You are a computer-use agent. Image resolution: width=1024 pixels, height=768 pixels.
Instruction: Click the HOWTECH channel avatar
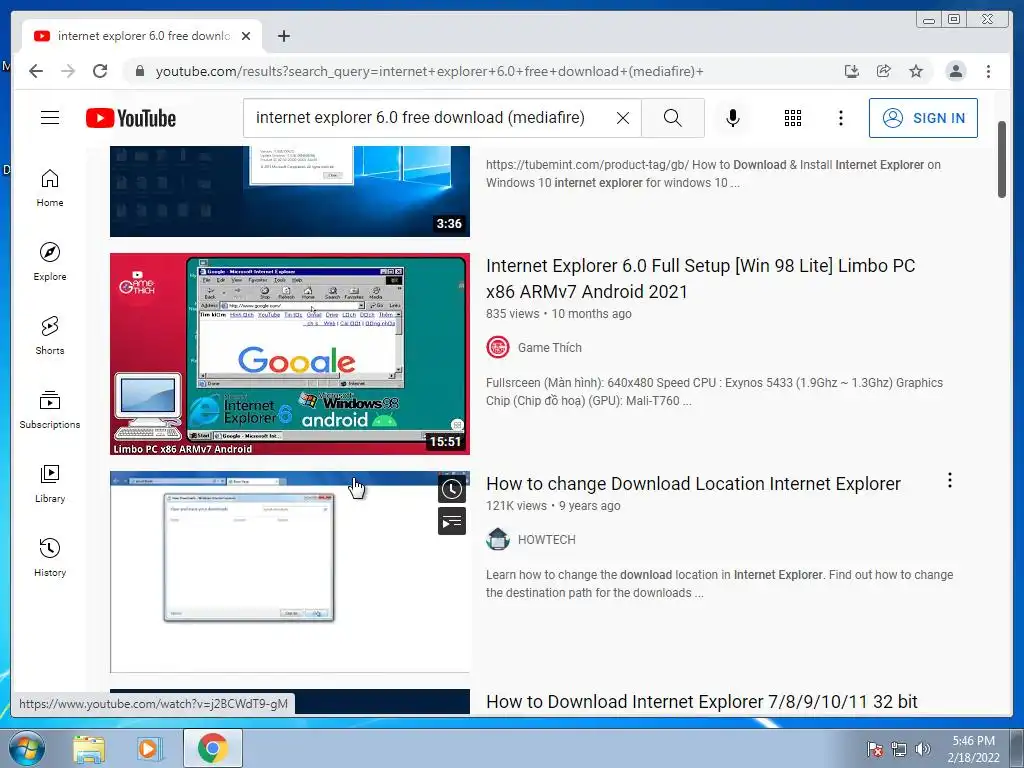click(x=498, y=539)
